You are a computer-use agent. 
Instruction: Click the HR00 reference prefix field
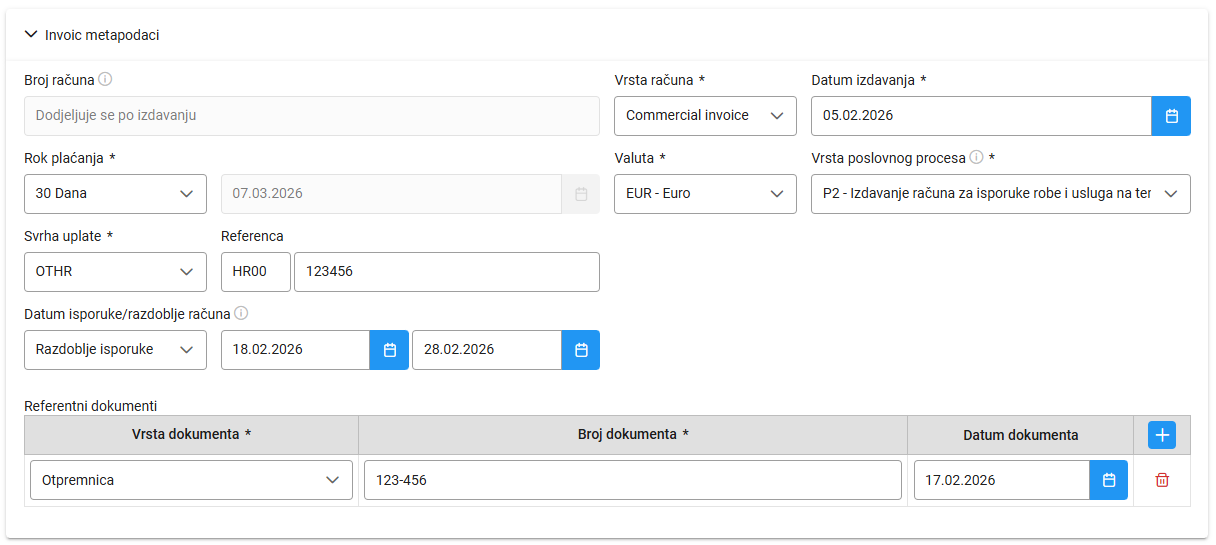[x=256, y=272]
